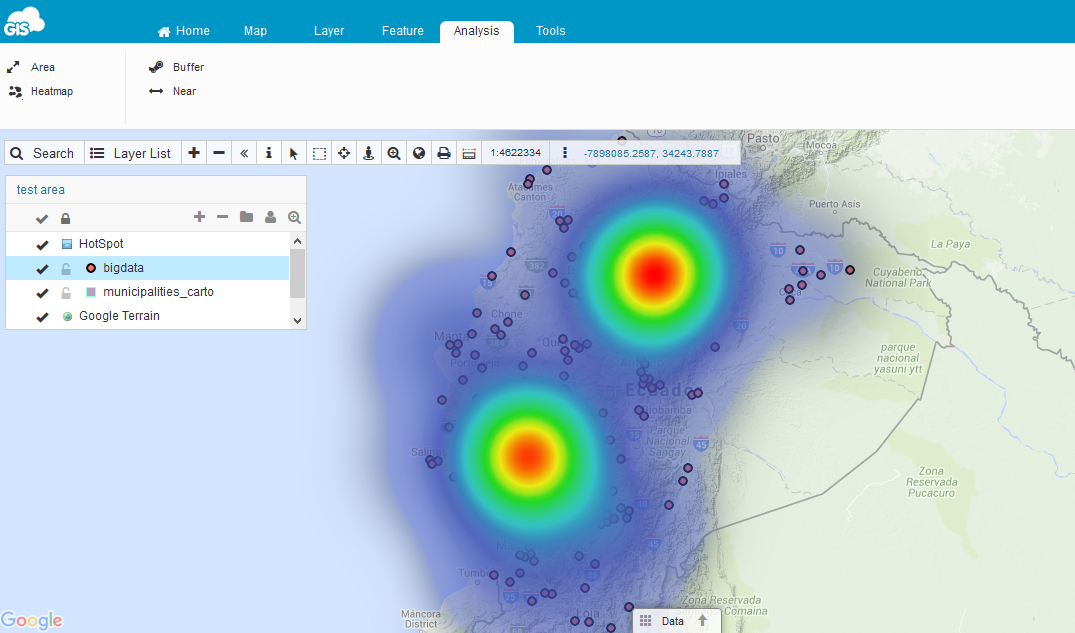Image resolution: width=1075 pixels, height=633 pixels.
Task: Toggle HotSpot layer visibility checkmark
Action: (x=42, y=244)
